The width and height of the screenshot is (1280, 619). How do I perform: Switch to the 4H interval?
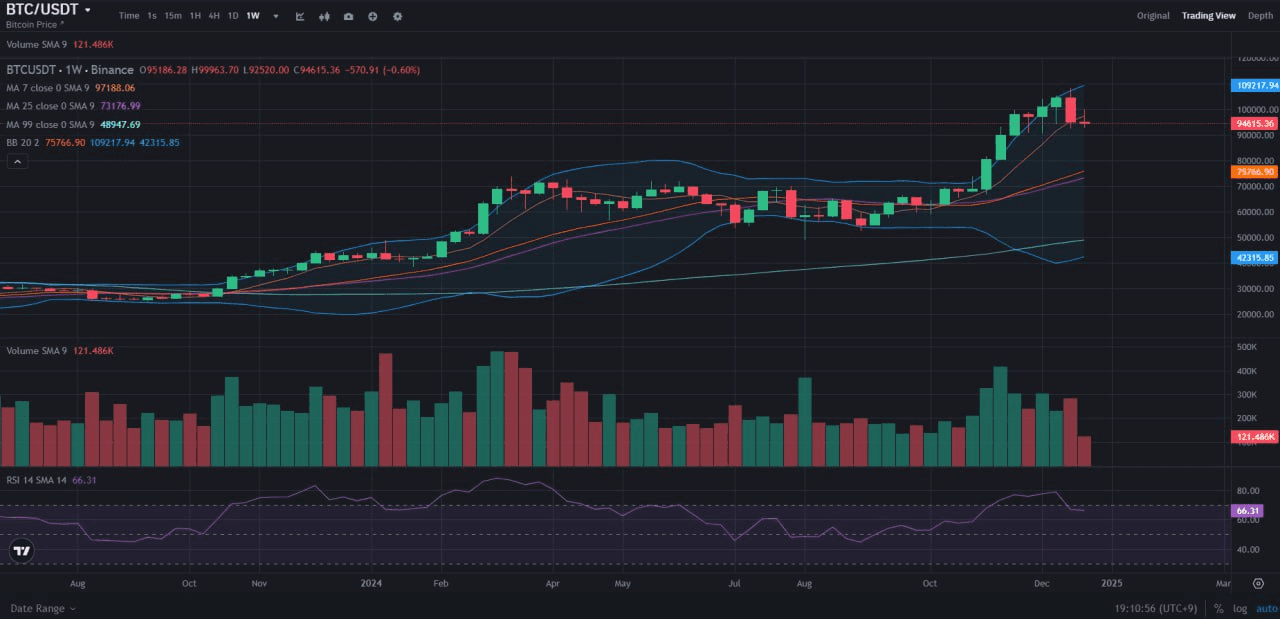pos(214,16)
